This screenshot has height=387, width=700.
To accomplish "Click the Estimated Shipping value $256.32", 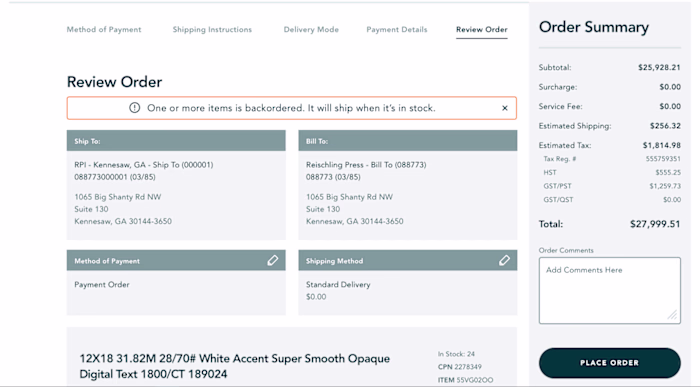I will [665, 126].
